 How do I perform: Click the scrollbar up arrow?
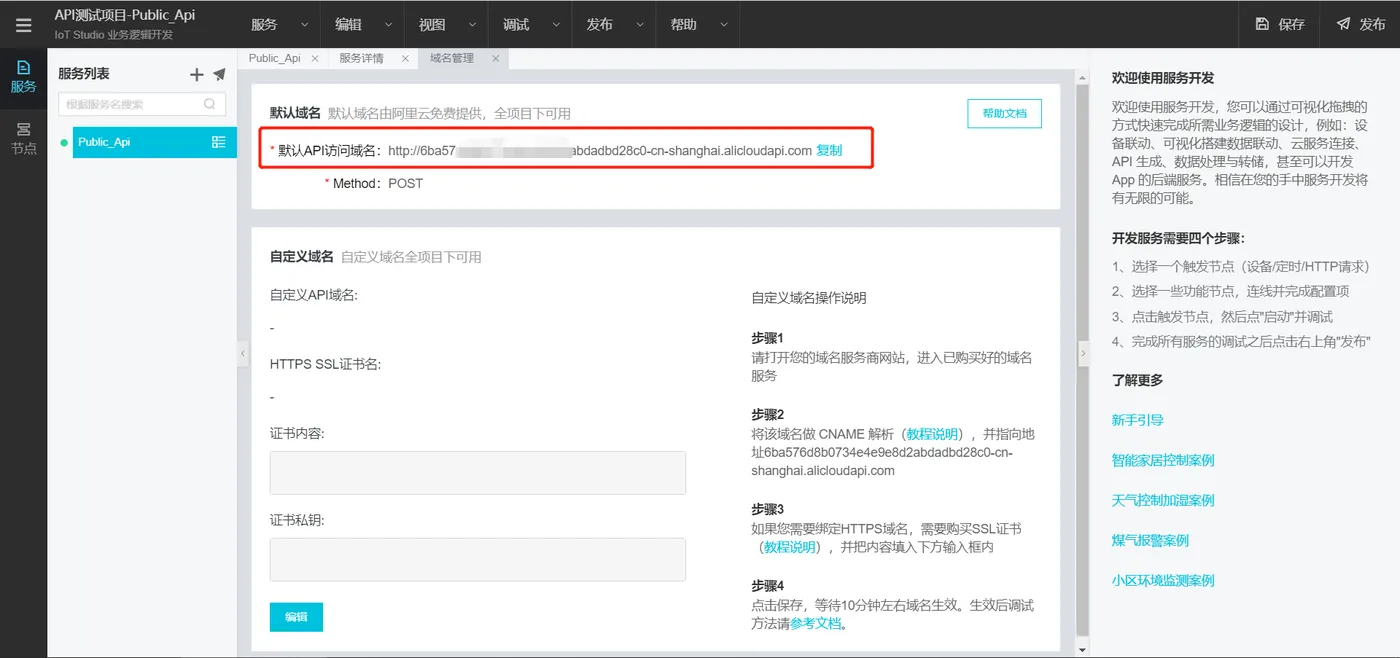(x=1080, y=77)
